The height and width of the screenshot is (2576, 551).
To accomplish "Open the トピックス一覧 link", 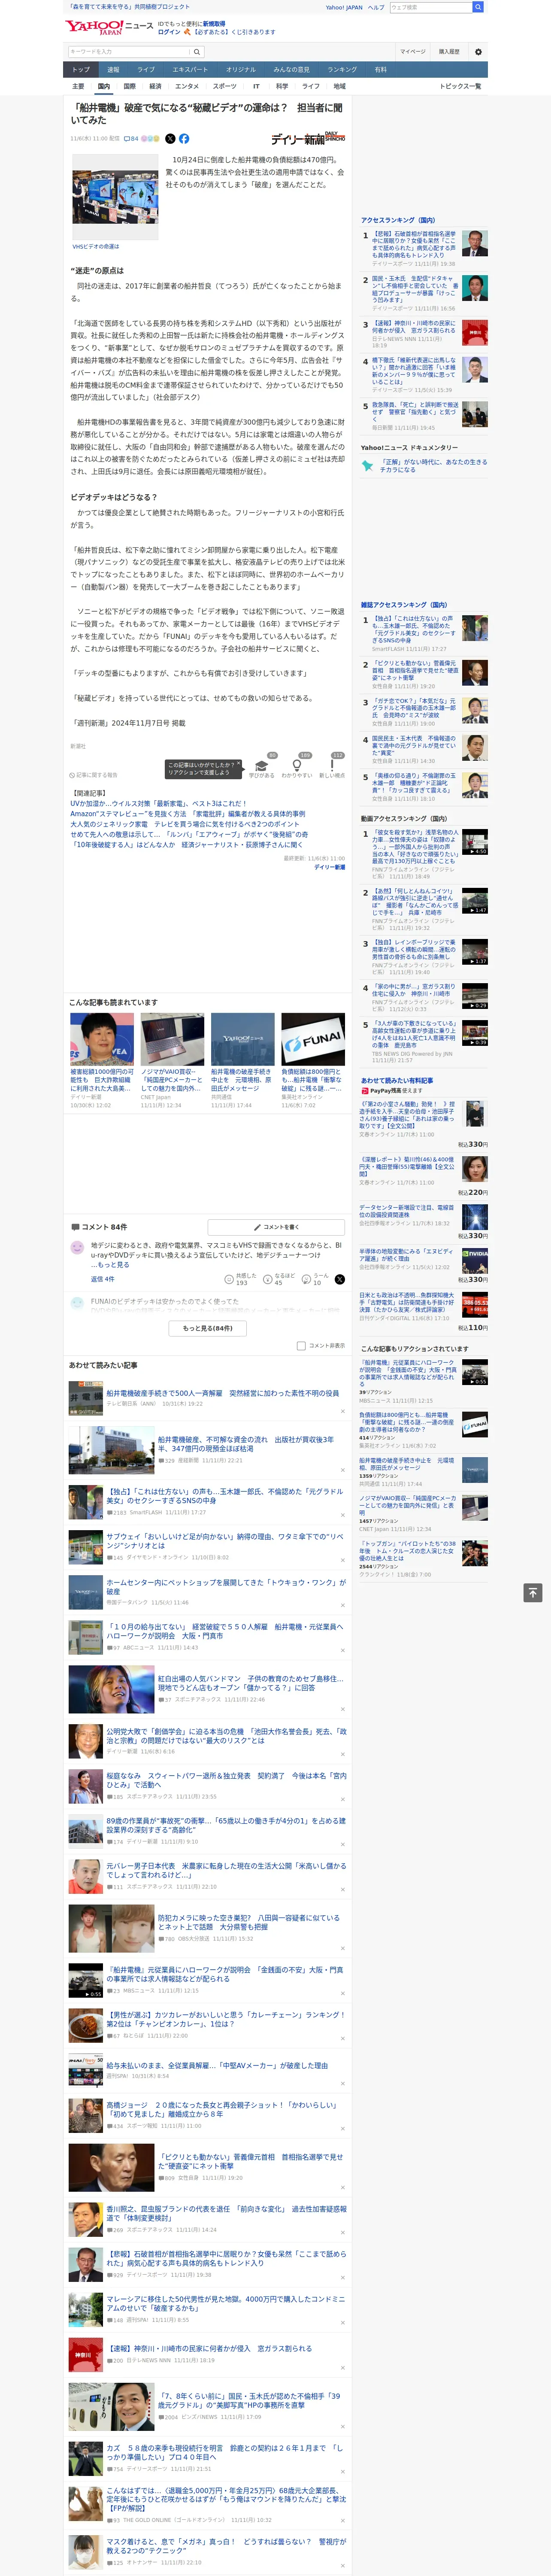I will 460,86.
